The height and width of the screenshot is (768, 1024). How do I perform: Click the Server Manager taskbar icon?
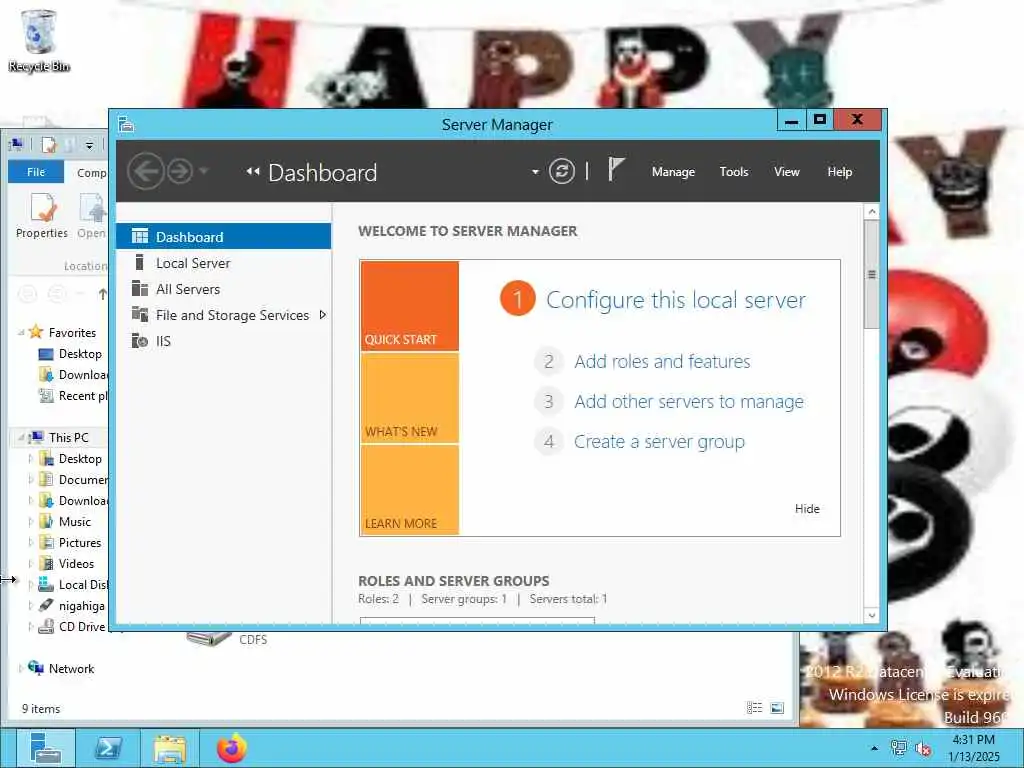(45, 747)
